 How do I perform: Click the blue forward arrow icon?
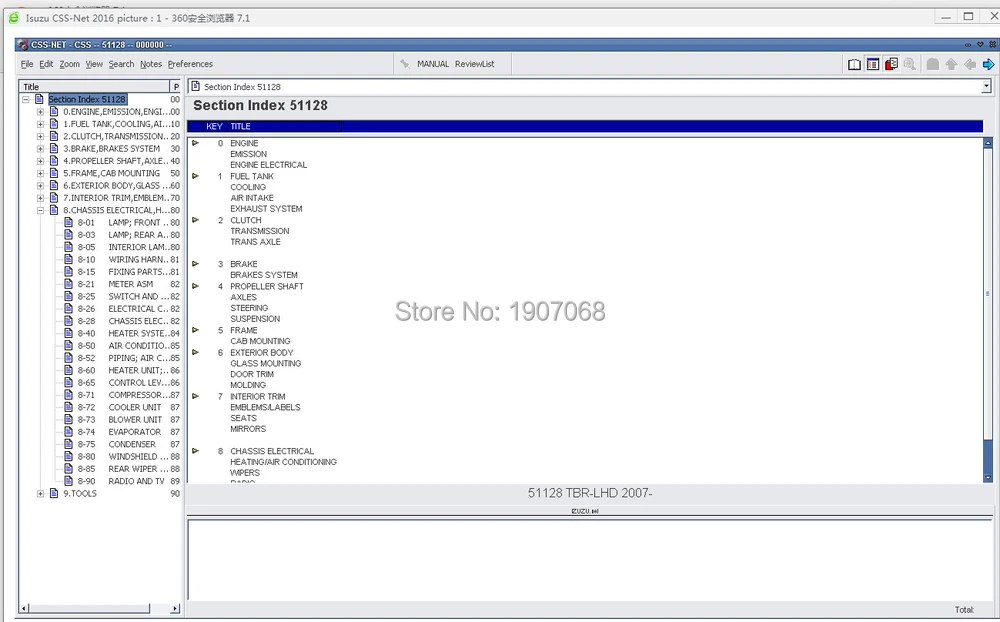point(988,64)
